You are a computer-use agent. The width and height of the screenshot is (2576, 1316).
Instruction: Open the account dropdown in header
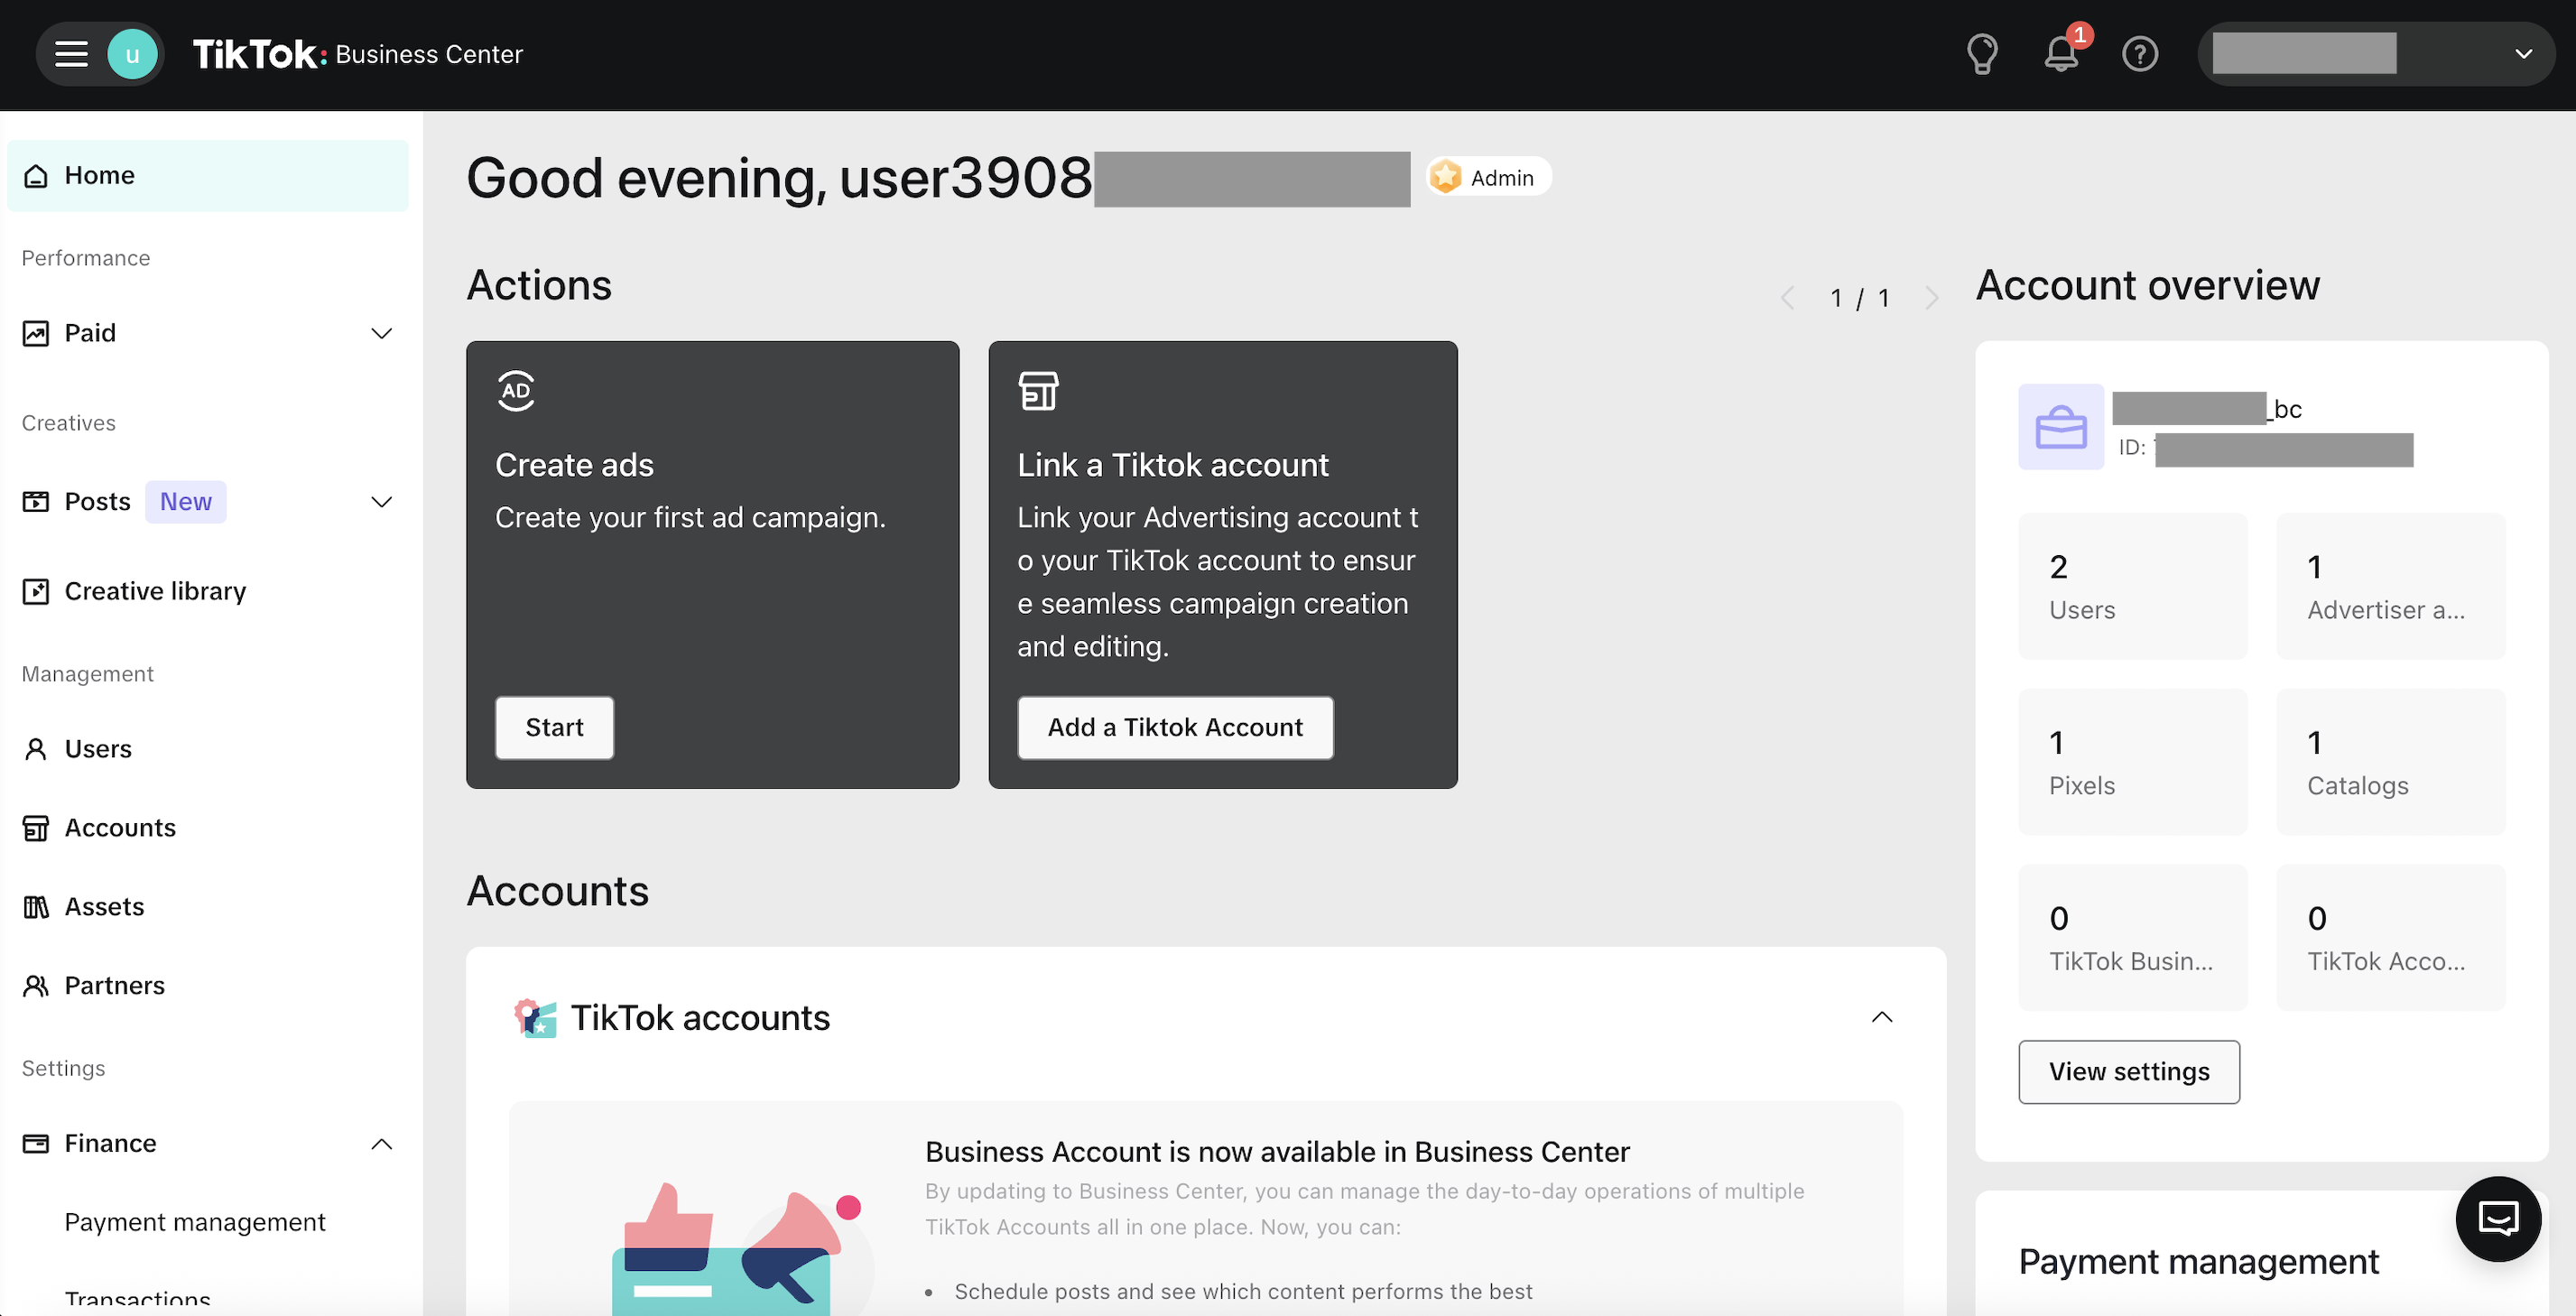tap(2522, 54)
